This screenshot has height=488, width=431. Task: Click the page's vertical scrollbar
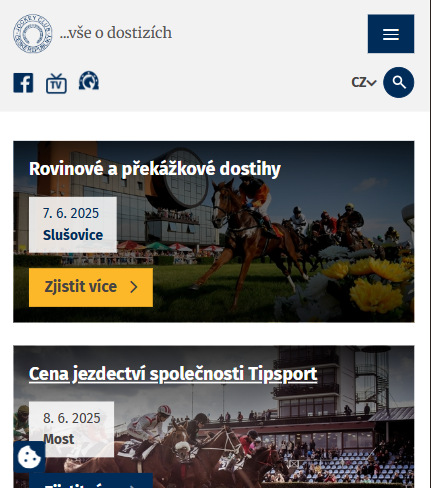coord(430,244)
